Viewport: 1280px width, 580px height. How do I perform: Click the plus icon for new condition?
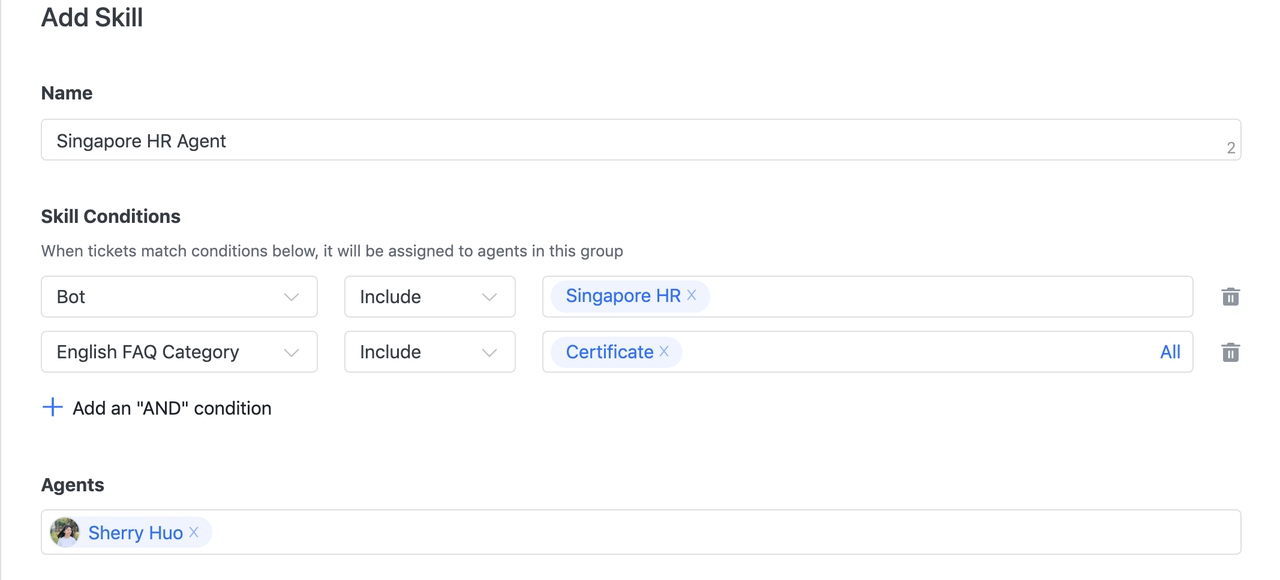[53, 407]
